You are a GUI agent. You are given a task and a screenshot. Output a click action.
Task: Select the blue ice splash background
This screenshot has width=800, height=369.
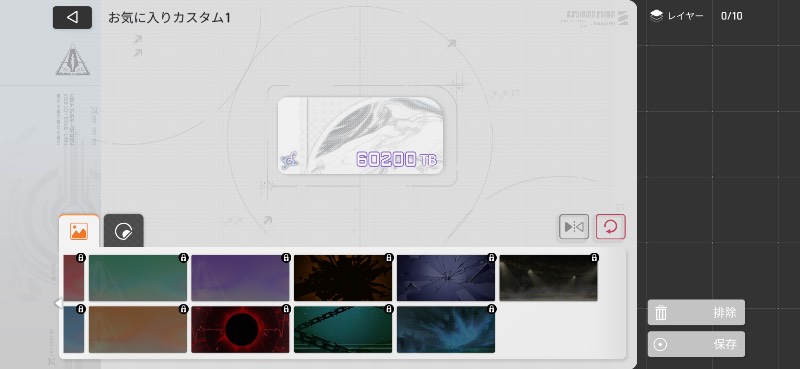click(446, 330)
